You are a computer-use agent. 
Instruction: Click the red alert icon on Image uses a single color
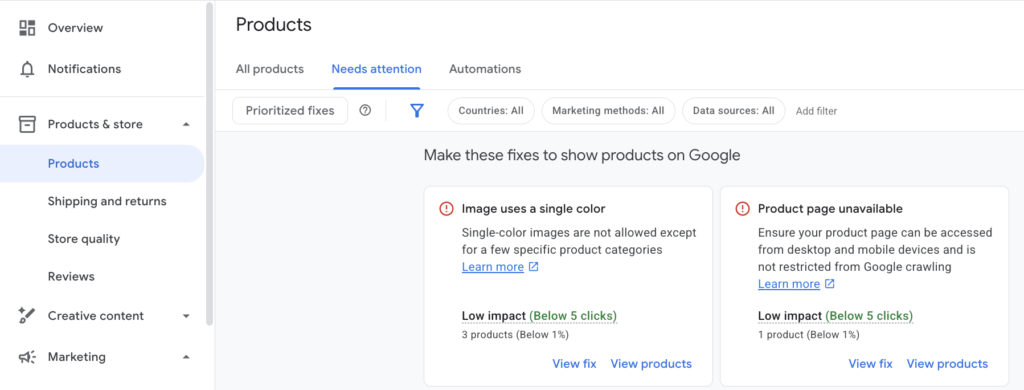(446, 209)
